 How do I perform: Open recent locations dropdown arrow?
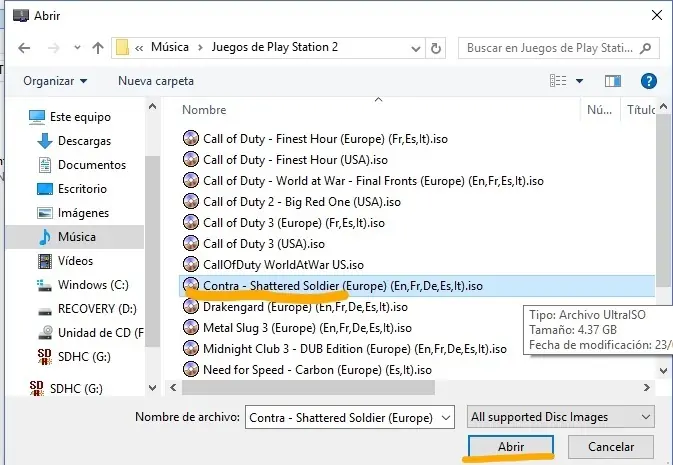[77, 48]
